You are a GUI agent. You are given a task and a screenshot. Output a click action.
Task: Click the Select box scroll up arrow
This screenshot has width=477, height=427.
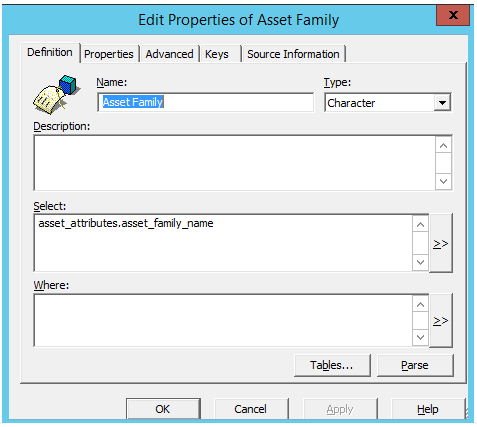click(x=420, y=225)
